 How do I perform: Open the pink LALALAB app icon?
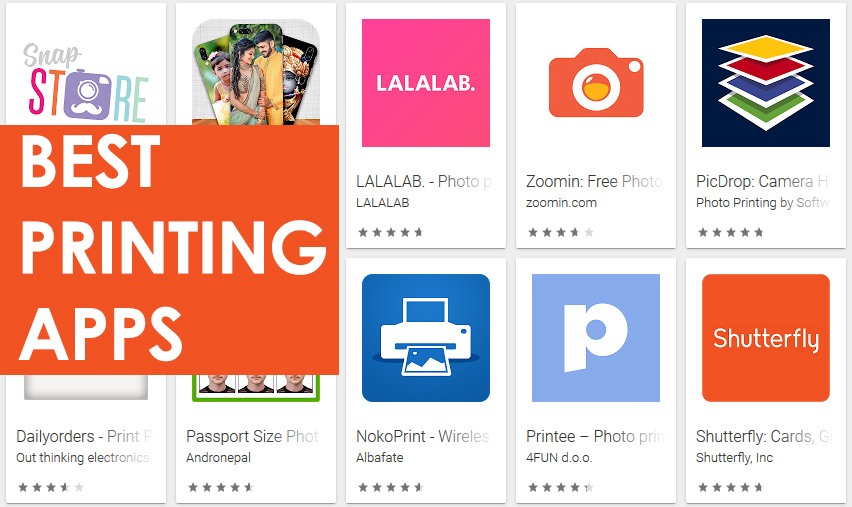tap(425, 83)
